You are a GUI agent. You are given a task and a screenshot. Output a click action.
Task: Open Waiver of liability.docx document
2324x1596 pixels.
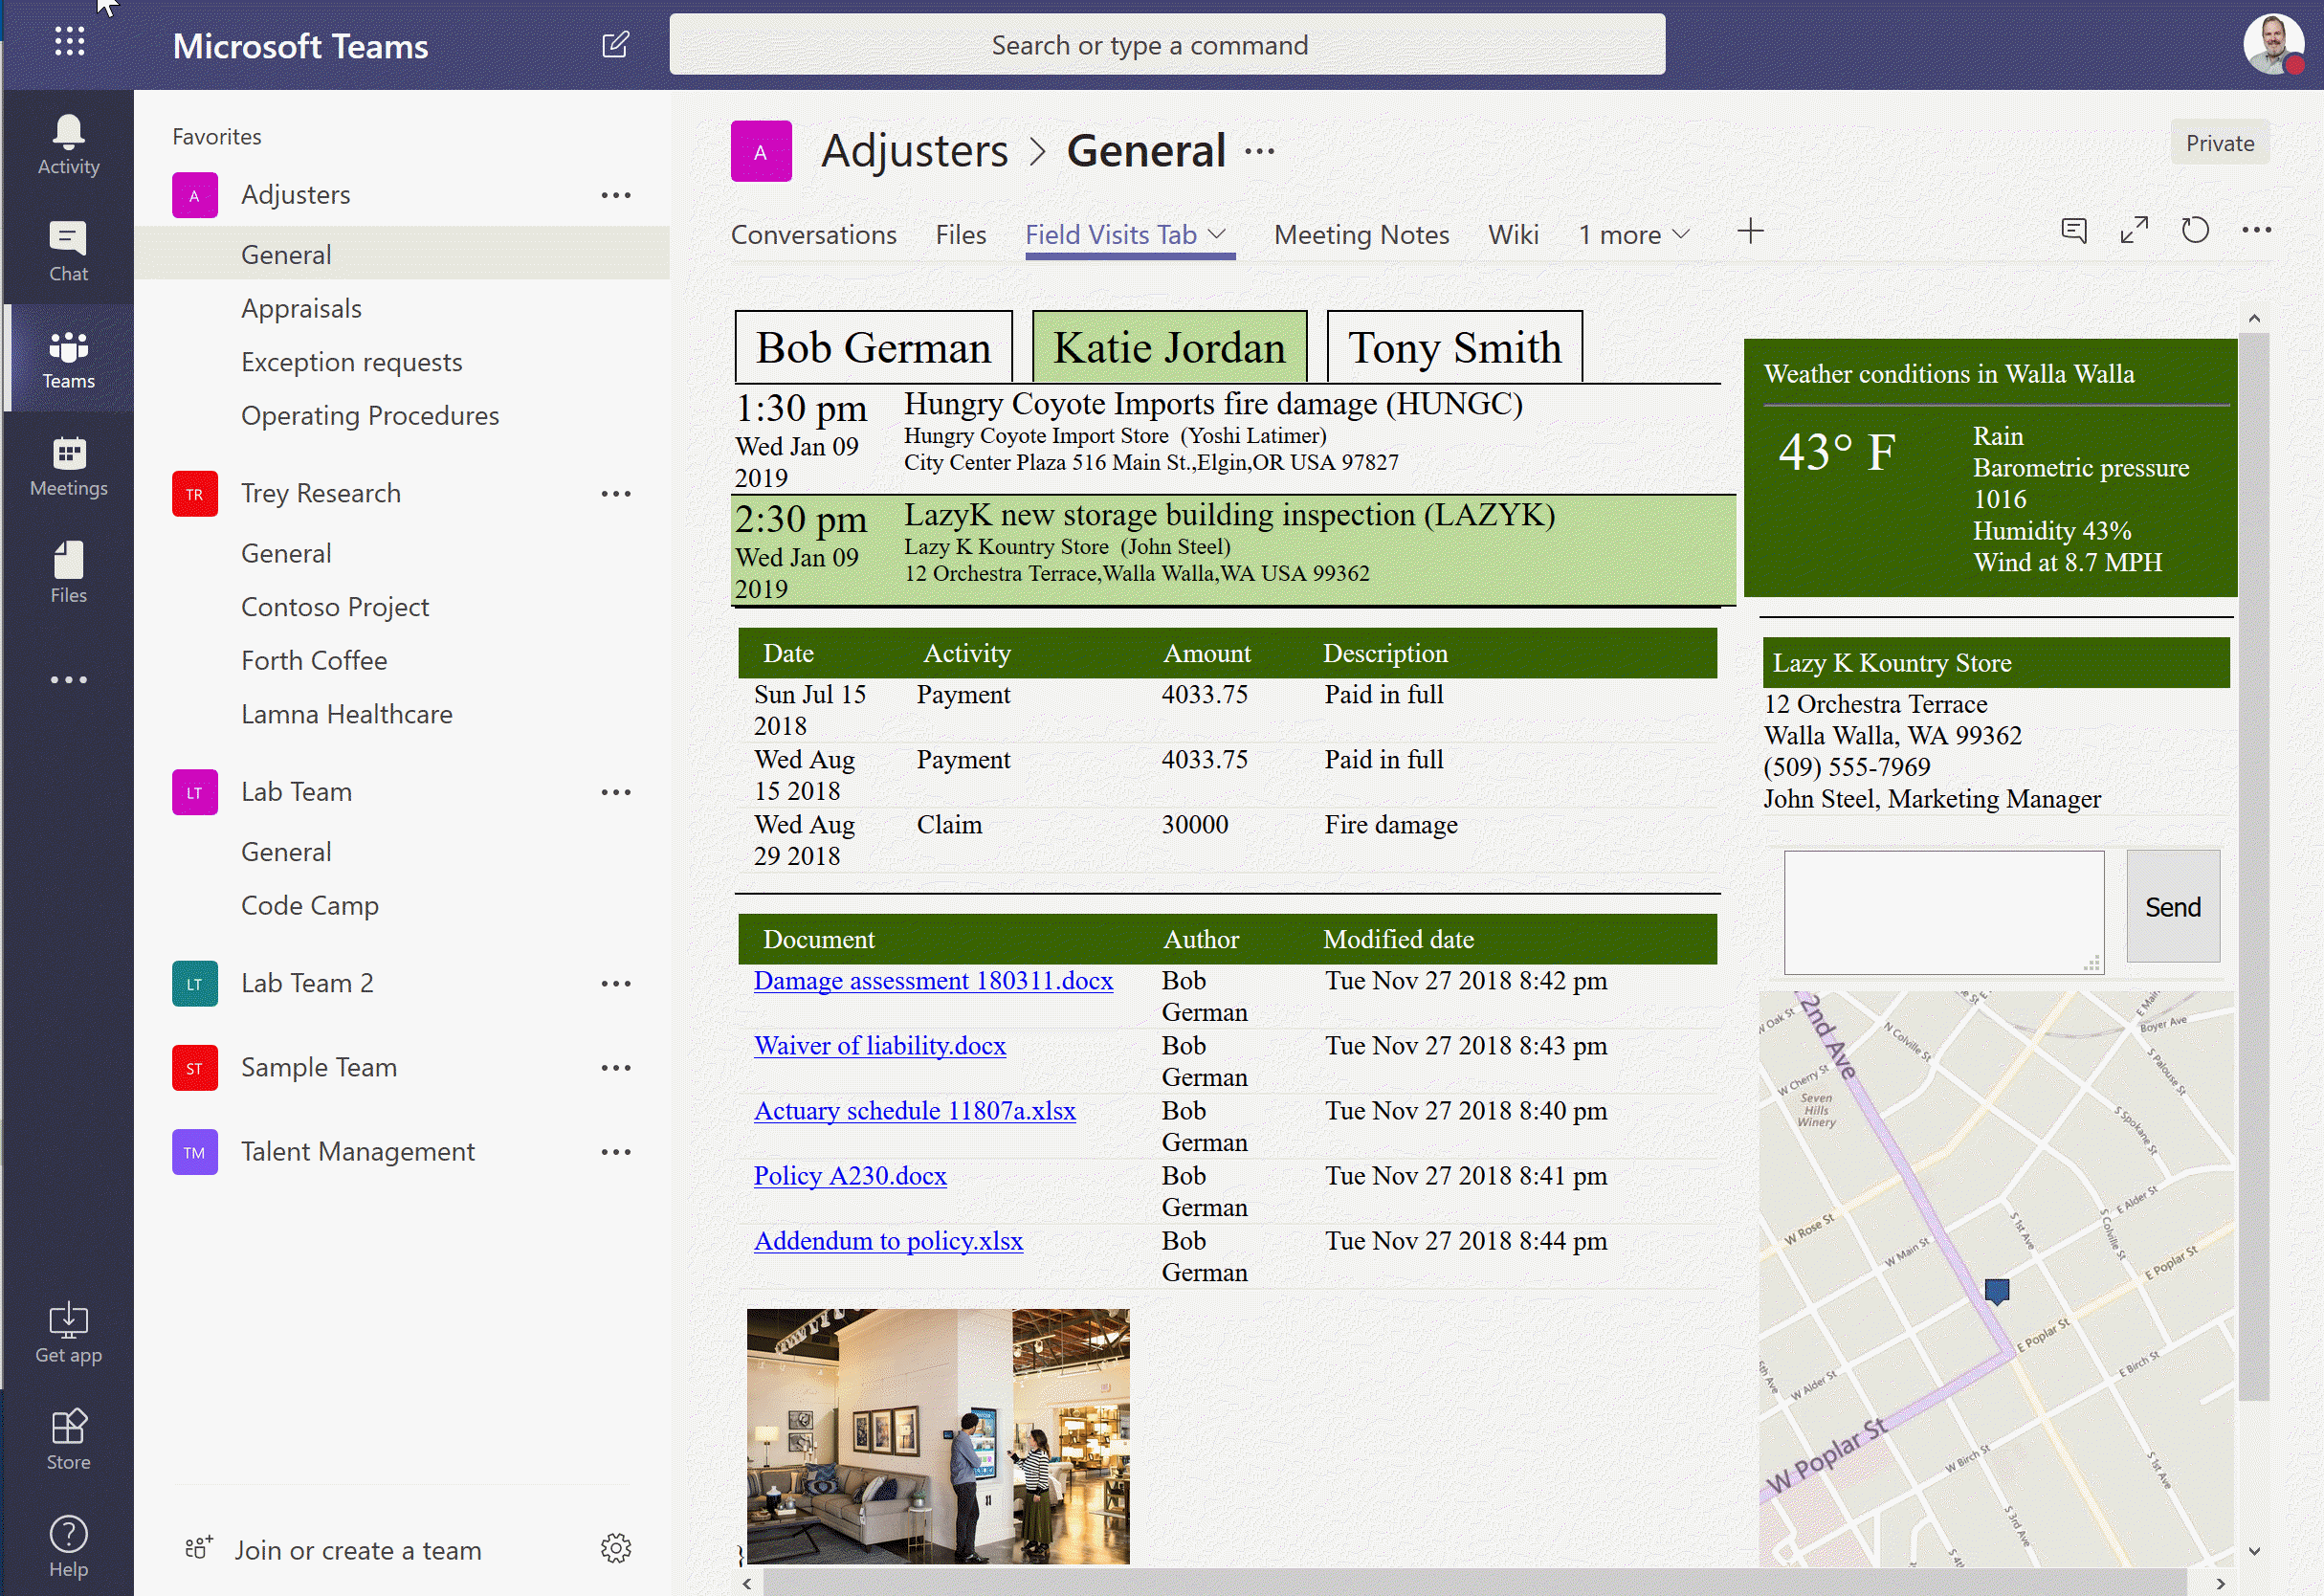coord(881,1045)
